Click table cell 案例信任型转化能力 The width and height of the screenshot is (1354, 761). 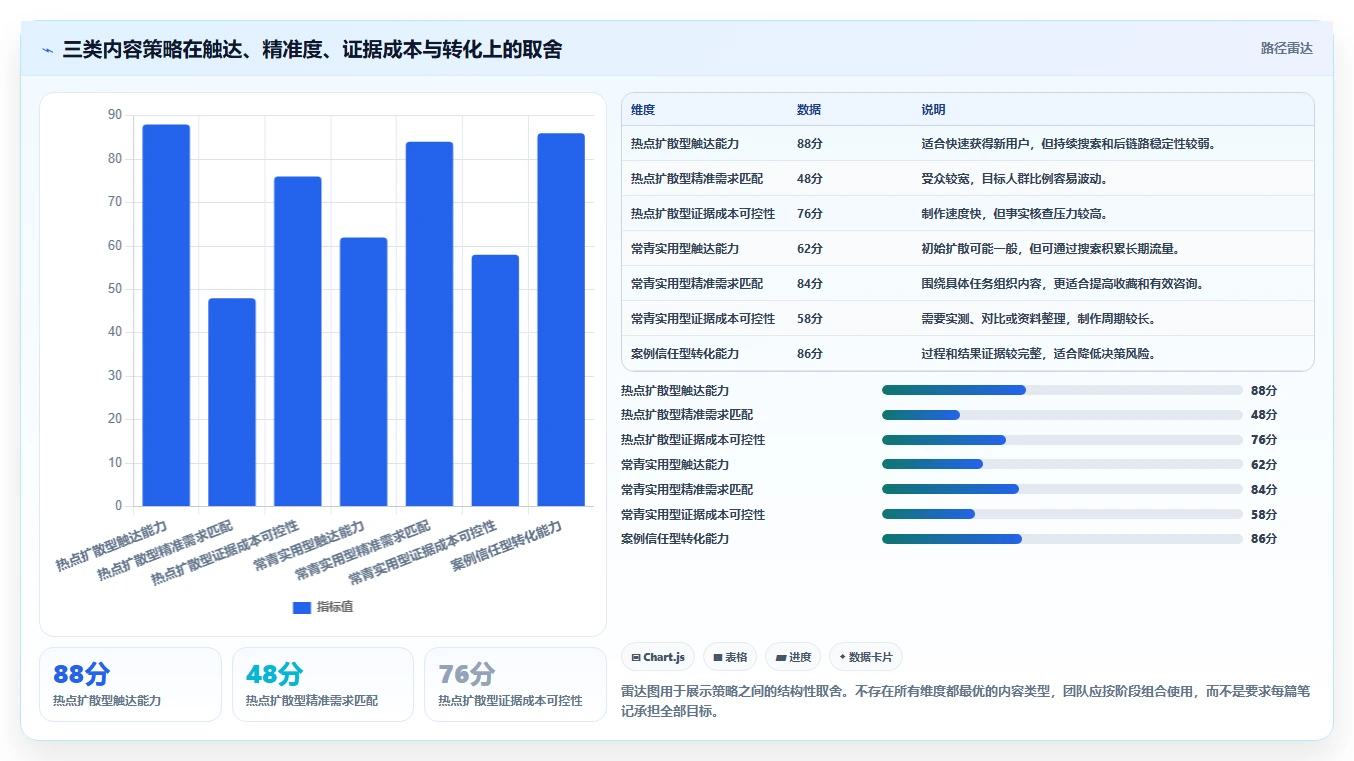click(x=685, y=354)
